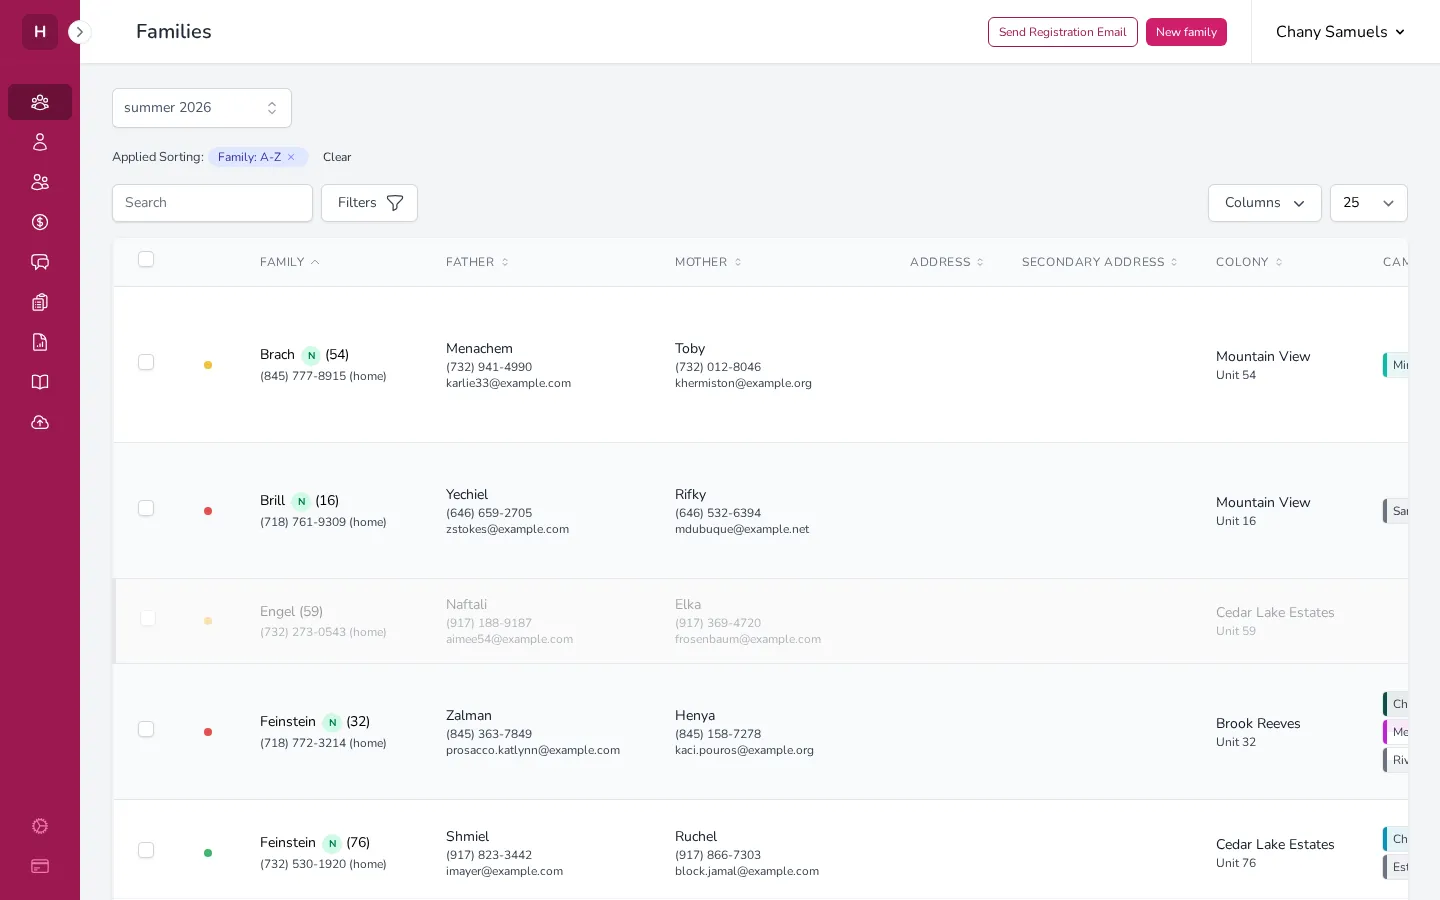The height and width of the screenshot is (900, 1440).
Task: Click the red status dot for Feinstein (32)
Action: pyautogui.click(x=208, y=732)
